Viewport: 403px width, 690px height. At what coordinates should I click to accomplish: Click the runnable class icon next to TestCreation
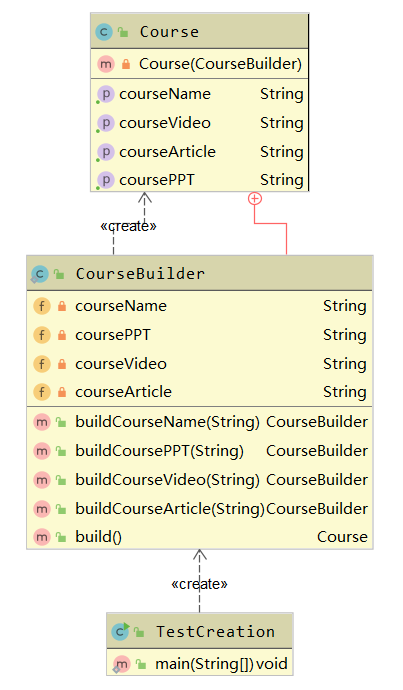pos(120,632)
